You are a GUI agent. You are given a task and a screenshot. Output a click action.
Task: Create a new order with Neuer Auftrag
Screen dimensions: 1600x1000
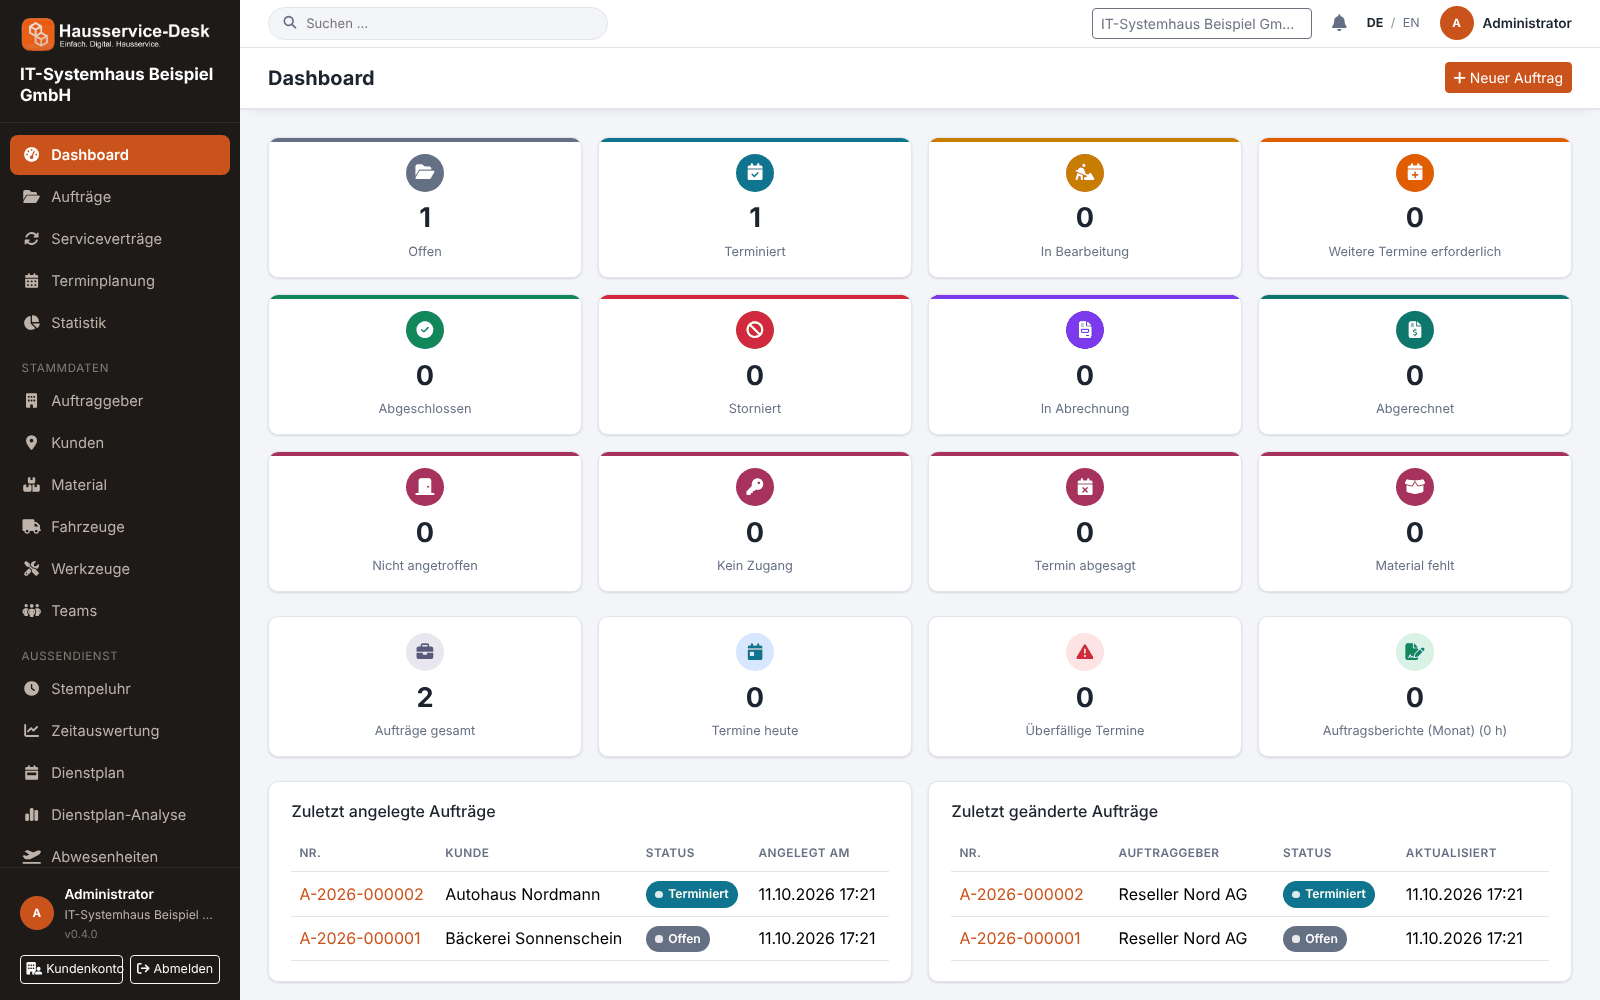(1508, 78)
